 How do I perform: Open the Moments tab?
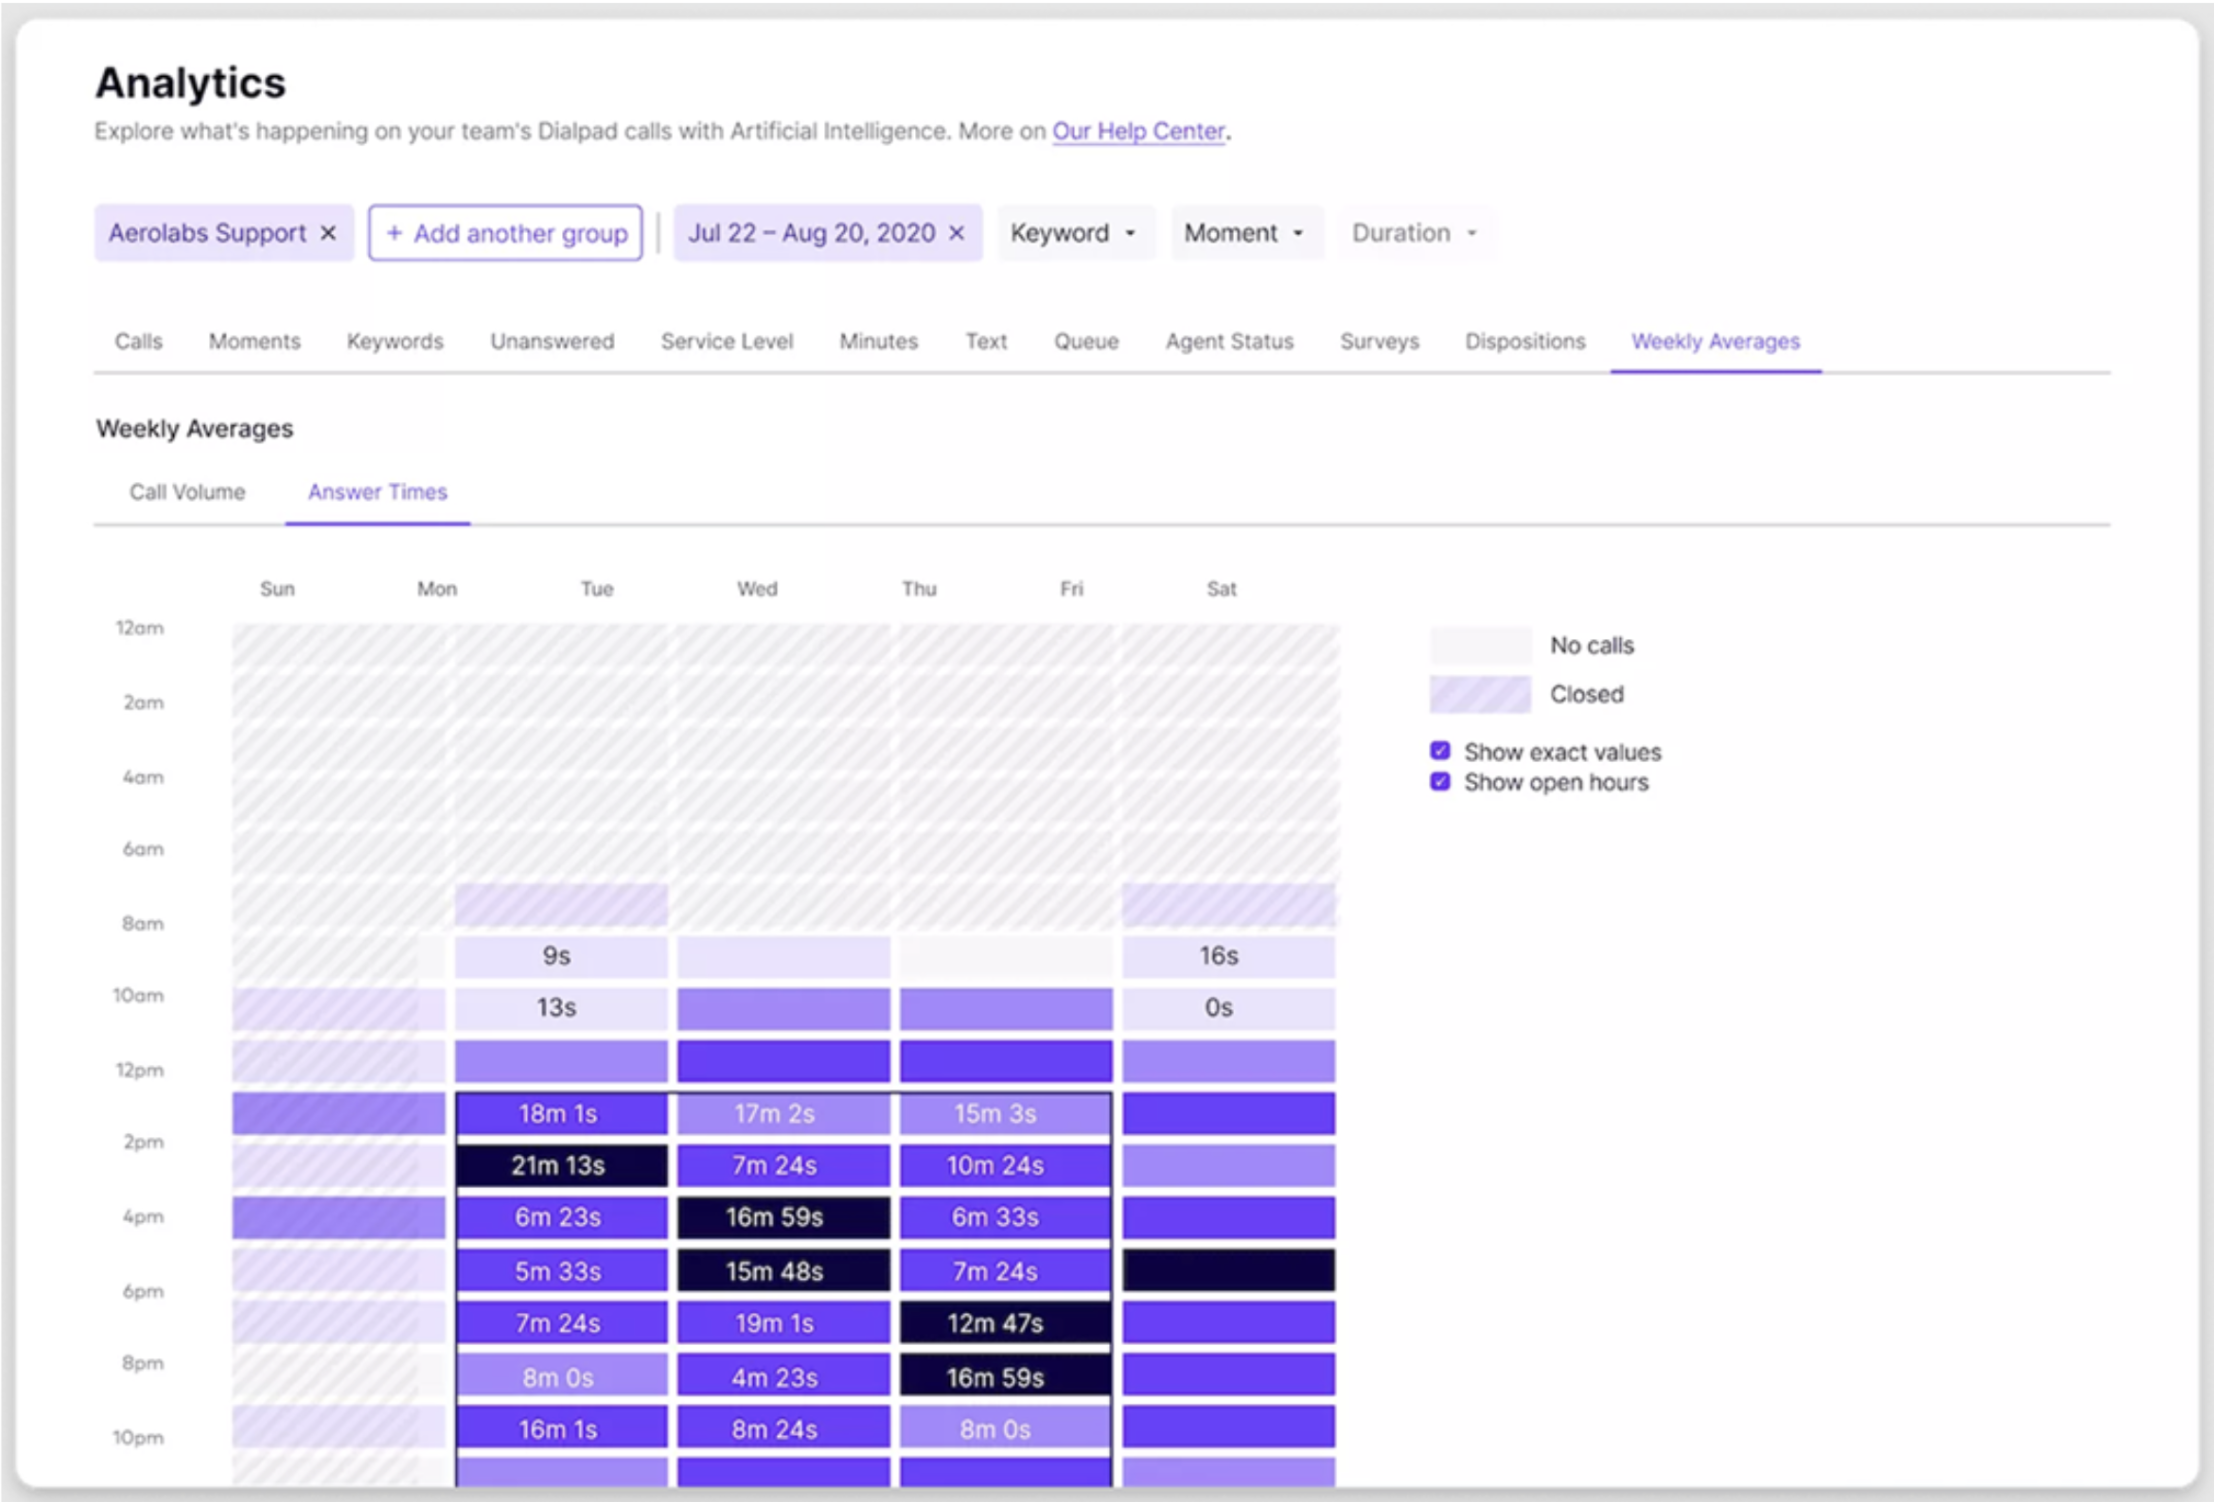[254, 341]
